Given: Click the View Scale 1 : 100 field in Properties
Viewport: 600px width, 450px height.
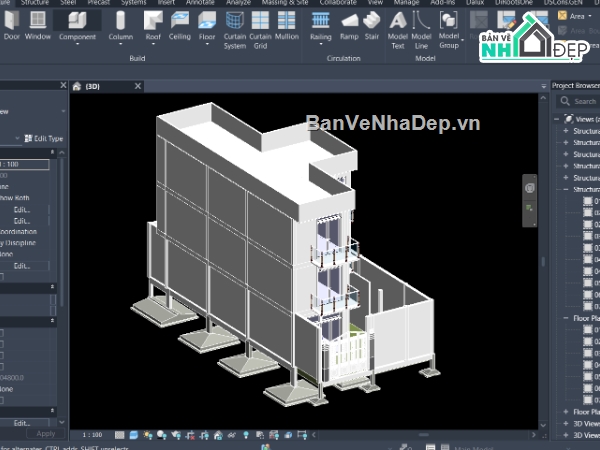Looking at the screenshot, I should point(24,165).
